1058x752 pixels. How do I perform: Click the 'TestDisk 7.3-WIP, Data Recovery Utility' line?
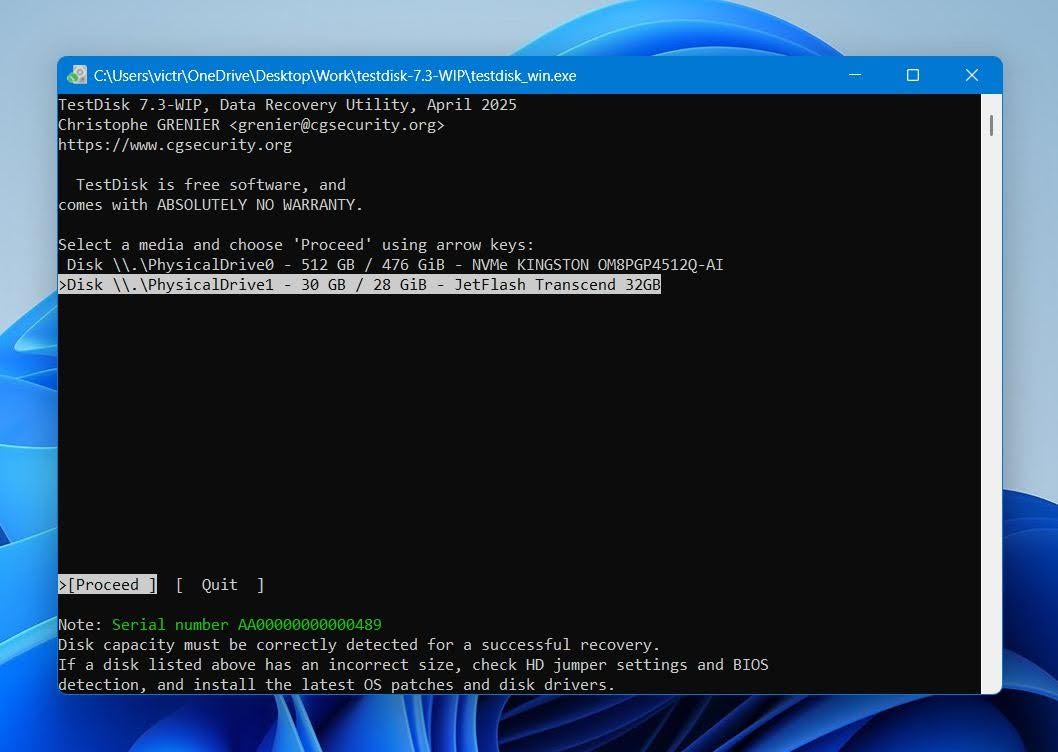[x=287, y=105]
